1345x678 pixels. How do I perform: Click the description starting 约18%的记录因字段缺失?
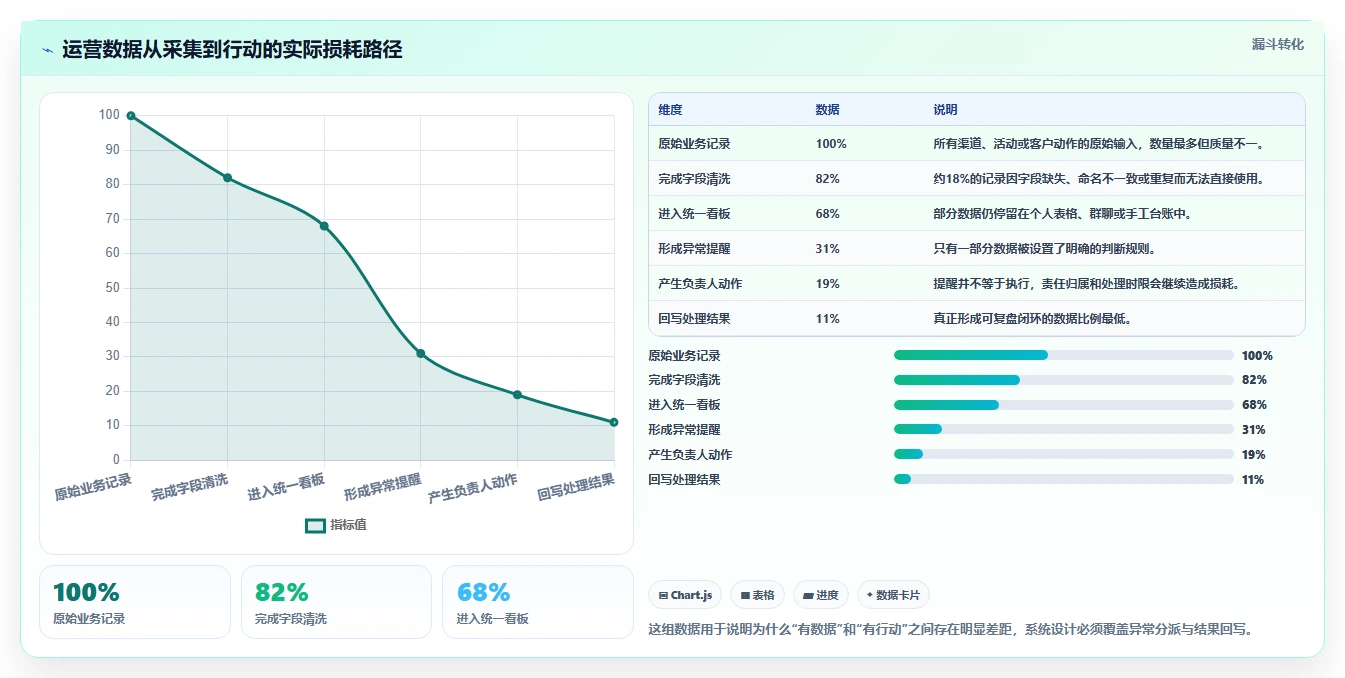(1099, 179)
